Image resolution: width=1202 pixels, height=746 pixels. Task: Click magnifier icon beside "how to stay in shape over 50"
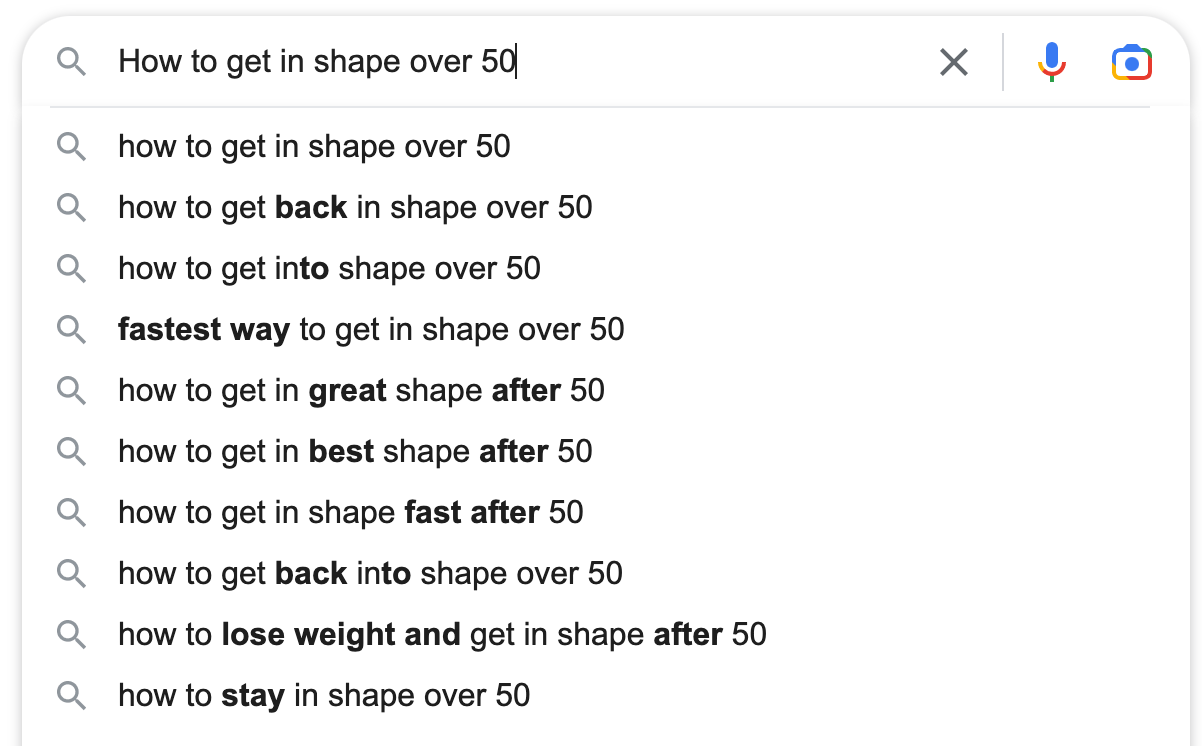71,695
